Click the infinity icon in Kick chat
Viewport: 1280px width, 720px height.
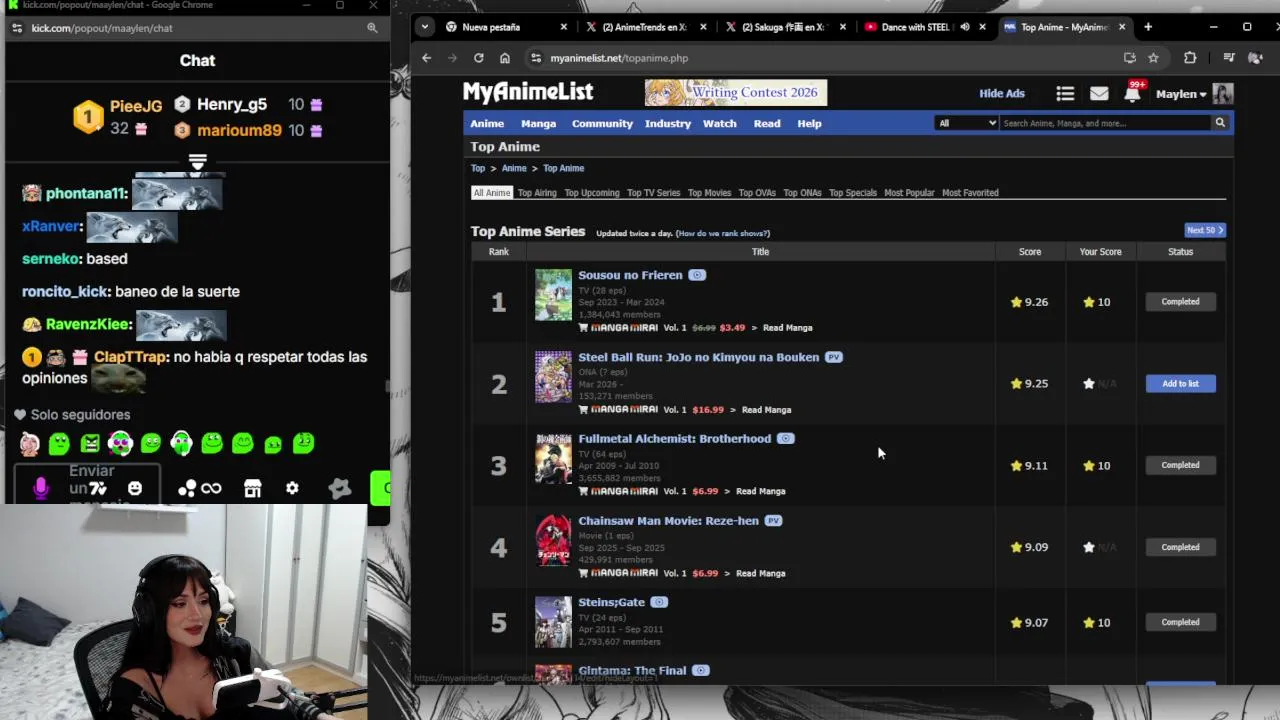pyautogui.click(x=211, y=488)
